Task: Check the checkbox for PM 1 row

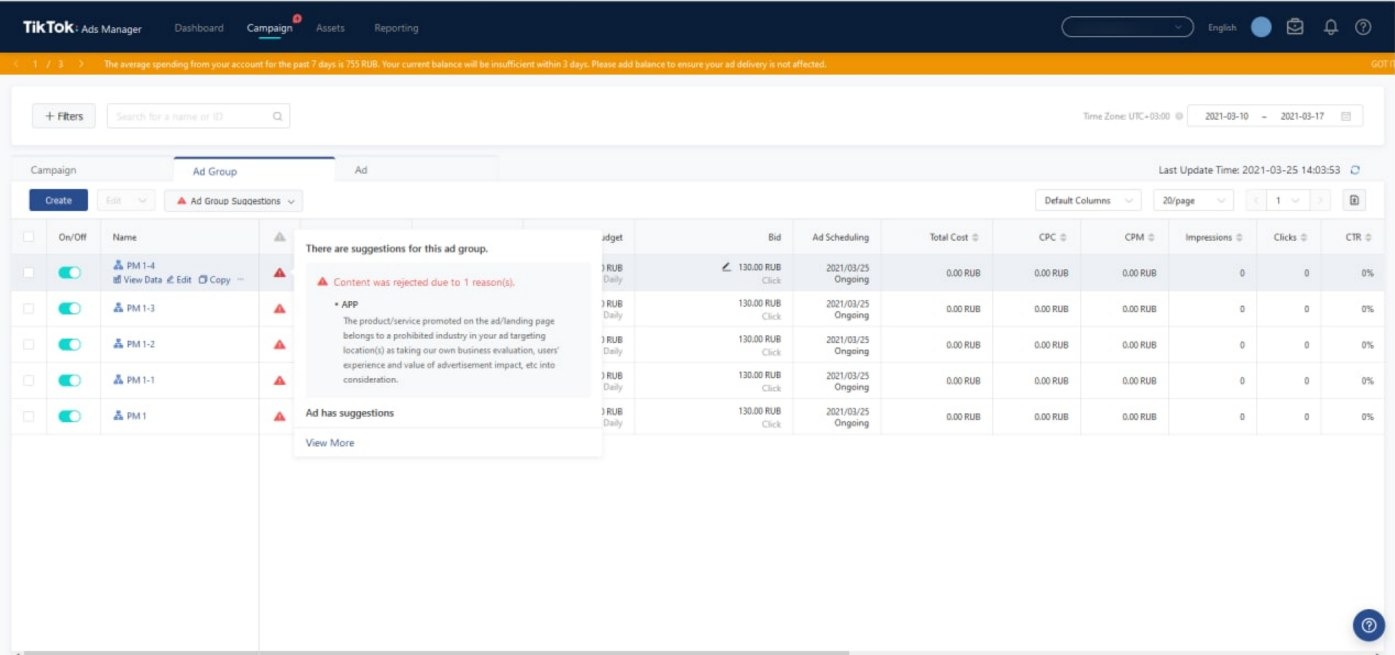Action: click(x=29, y=416)
